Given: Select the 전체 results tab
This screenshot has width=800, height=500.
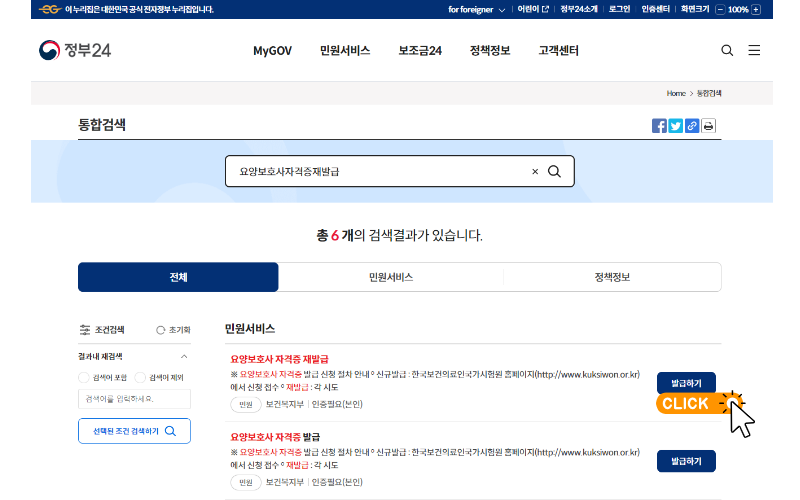Looking at the screenshot, I should [178, 277].
